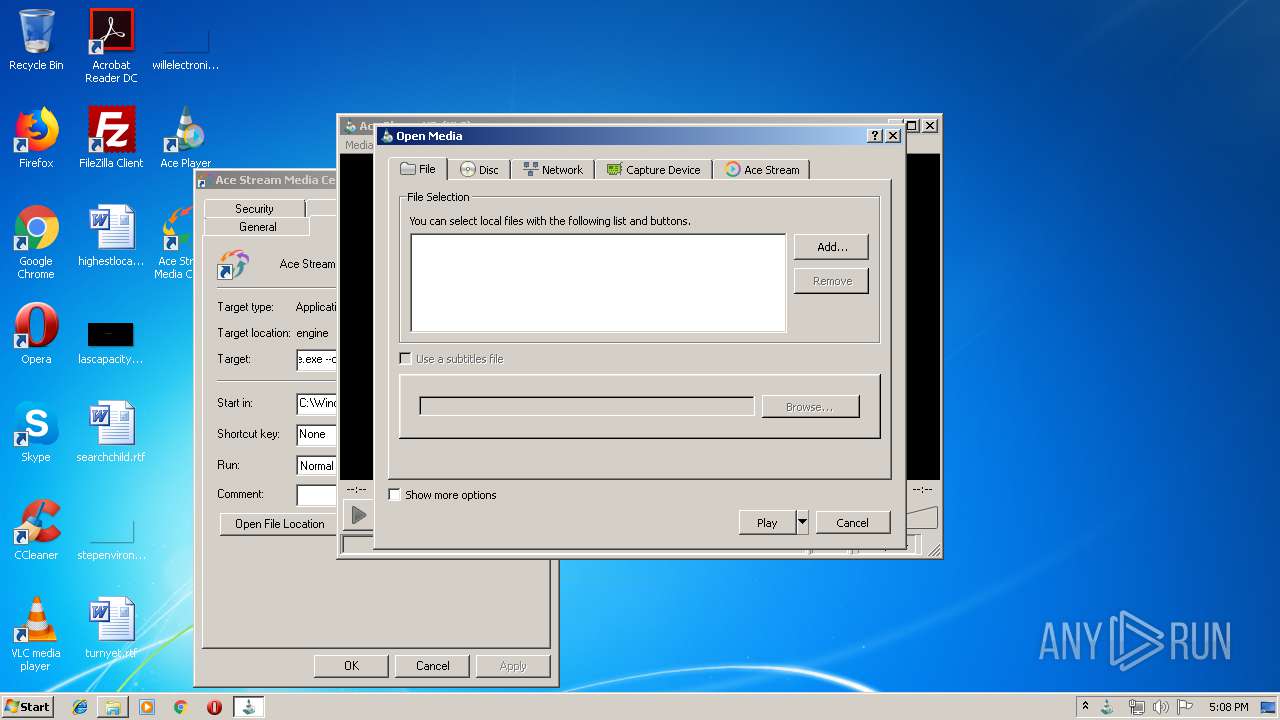Click the Start in field
Screen dimensions: 1280x720
[x=316, y=403]
